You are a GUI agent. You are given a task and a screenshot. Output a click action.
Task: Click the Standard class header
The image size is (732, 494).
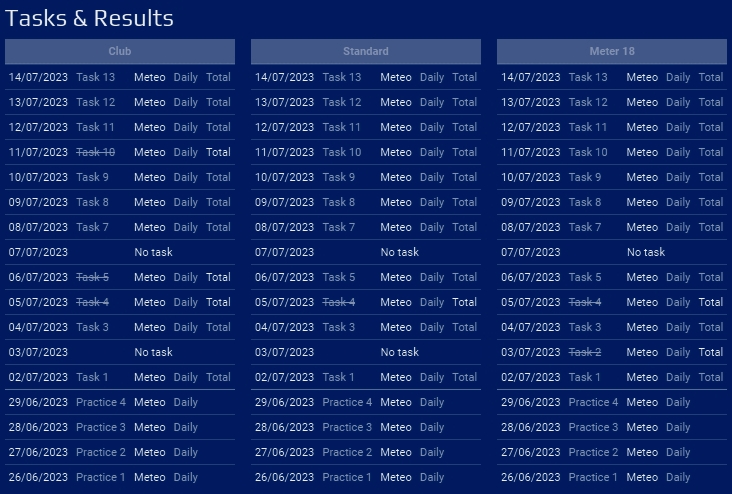[366, 51]
